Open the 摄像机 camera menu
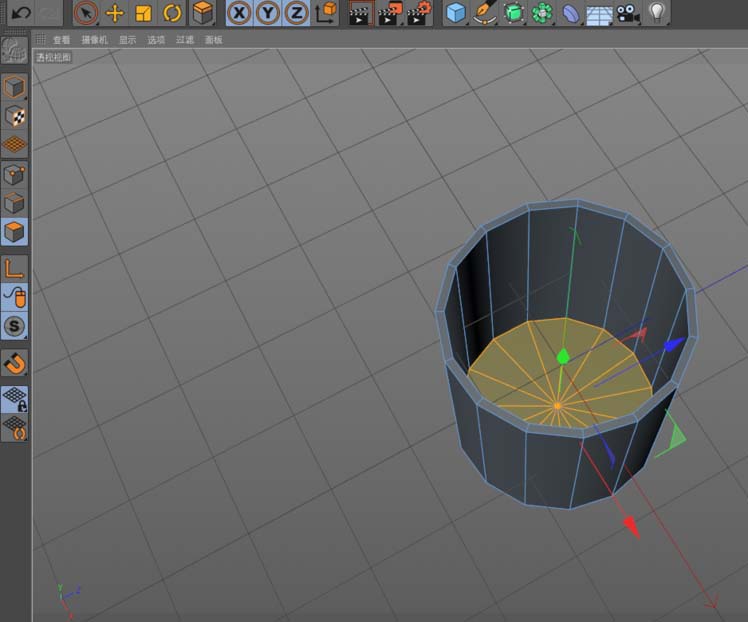748x622 pixels. 95,40
